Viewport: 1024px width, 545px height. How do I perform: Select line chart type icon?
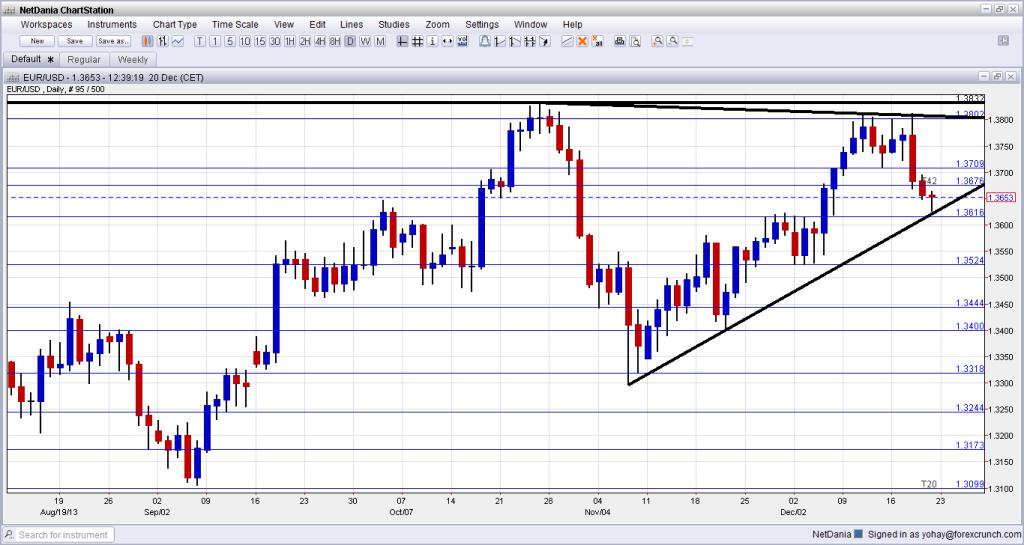click(x=177, y=41)
